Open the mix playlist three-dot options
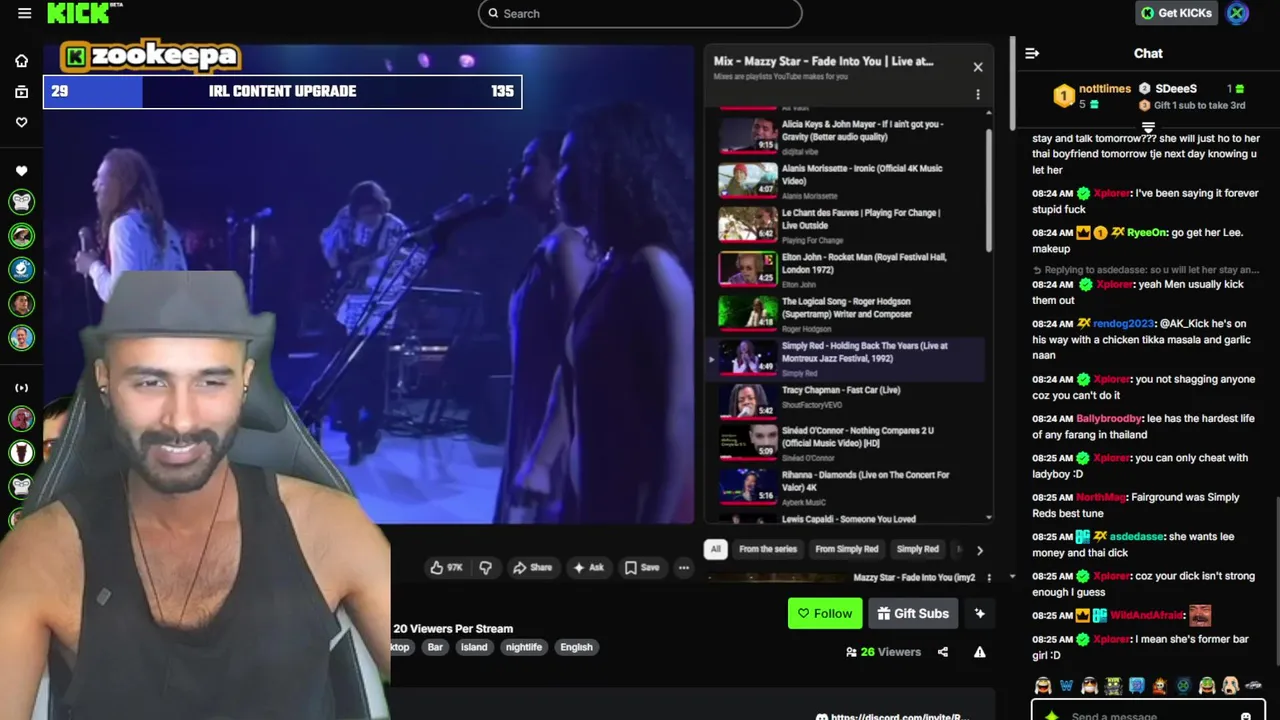Screen dimensions: 1280x720 coord(978,95)
